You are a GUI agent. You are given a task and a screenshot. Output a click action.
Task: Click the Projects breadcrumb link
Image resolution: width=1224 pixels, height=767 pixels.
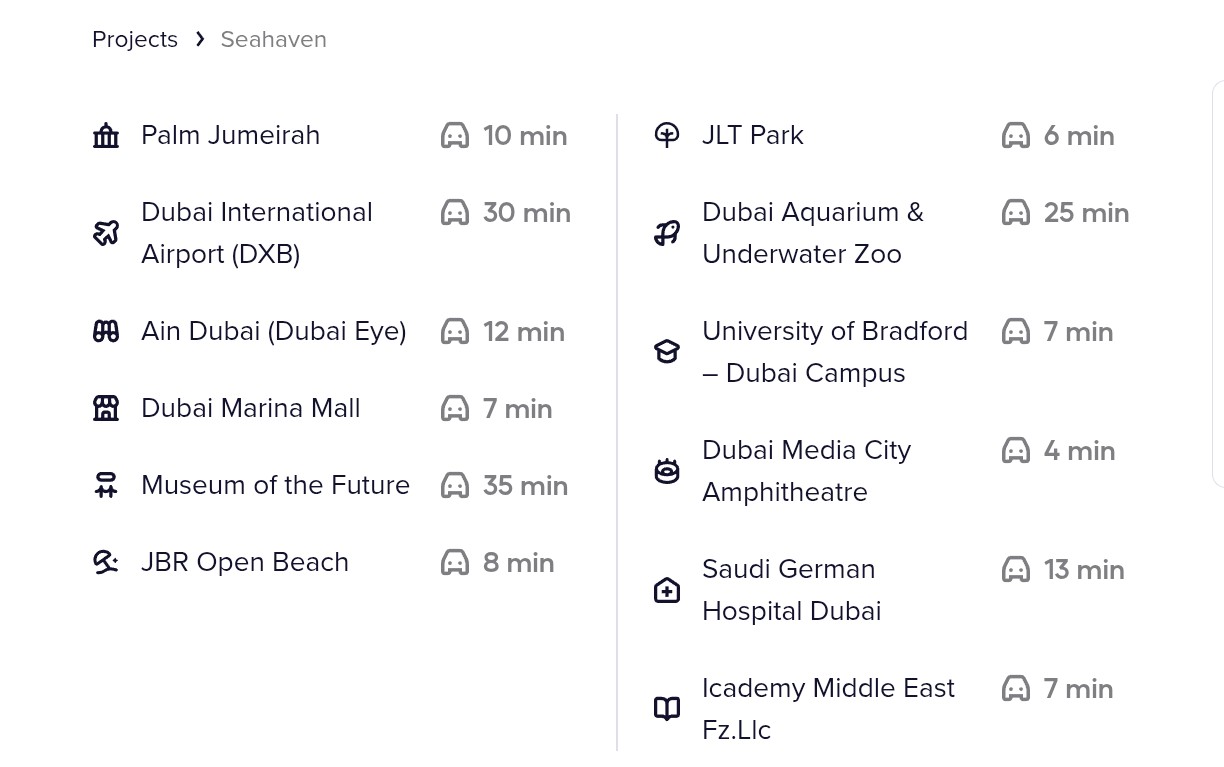point(135,39)
